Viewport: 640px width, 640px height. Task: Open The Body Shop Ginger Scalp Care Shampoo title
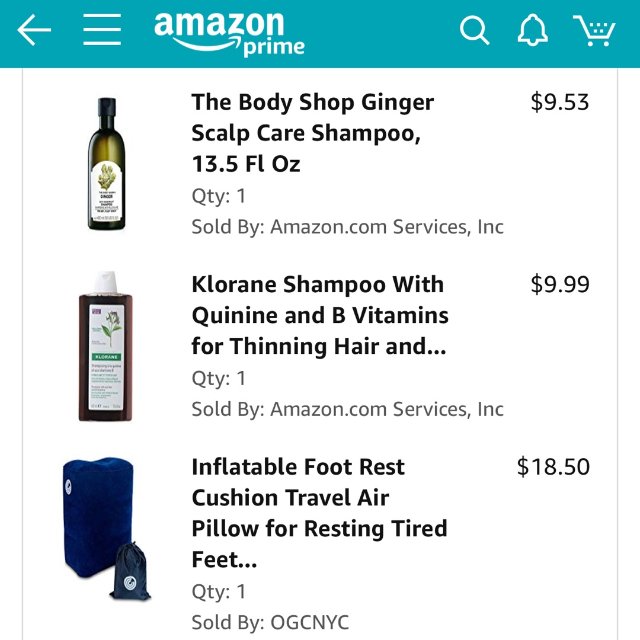coord(312,132)
